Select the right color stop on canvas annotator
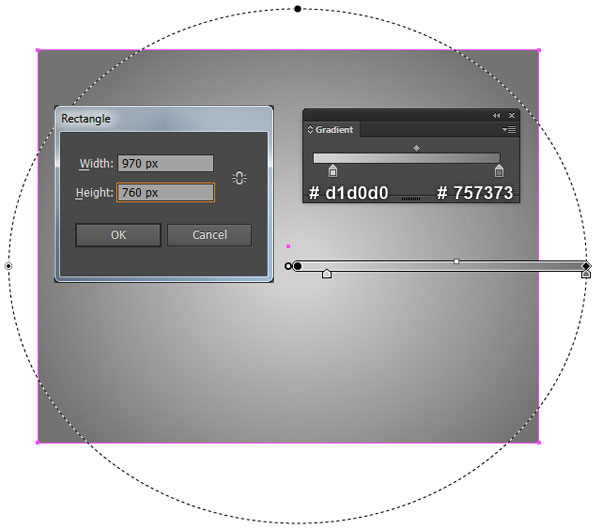 (x=586, y=274)
